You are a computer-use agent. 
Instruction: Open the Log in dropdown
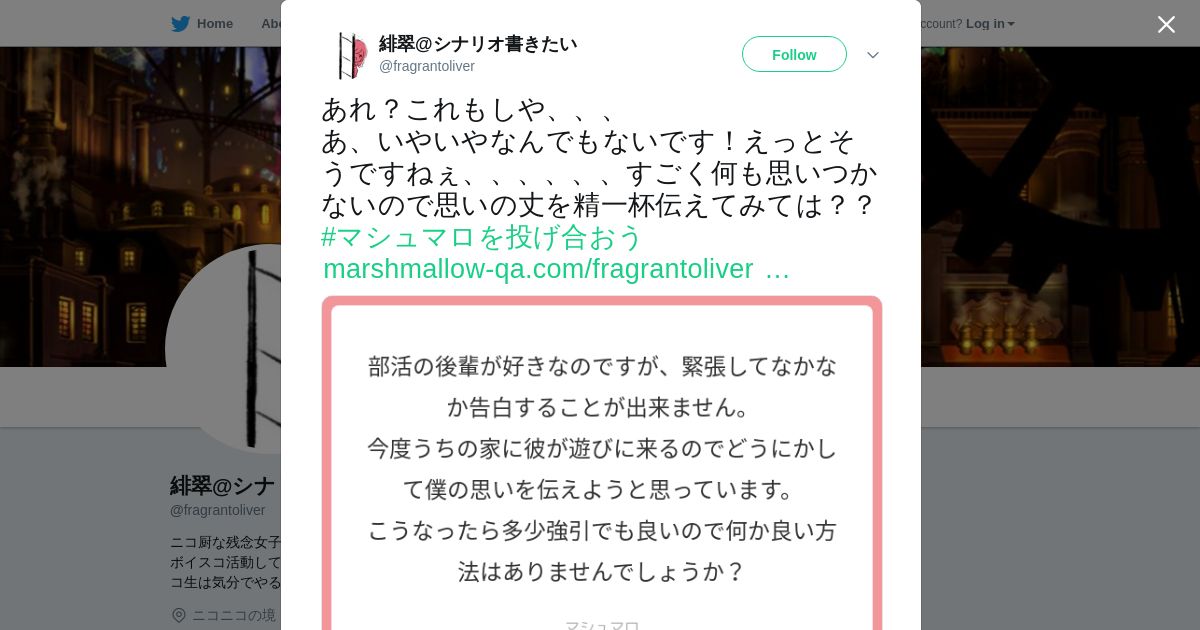[x=990, y=24]
